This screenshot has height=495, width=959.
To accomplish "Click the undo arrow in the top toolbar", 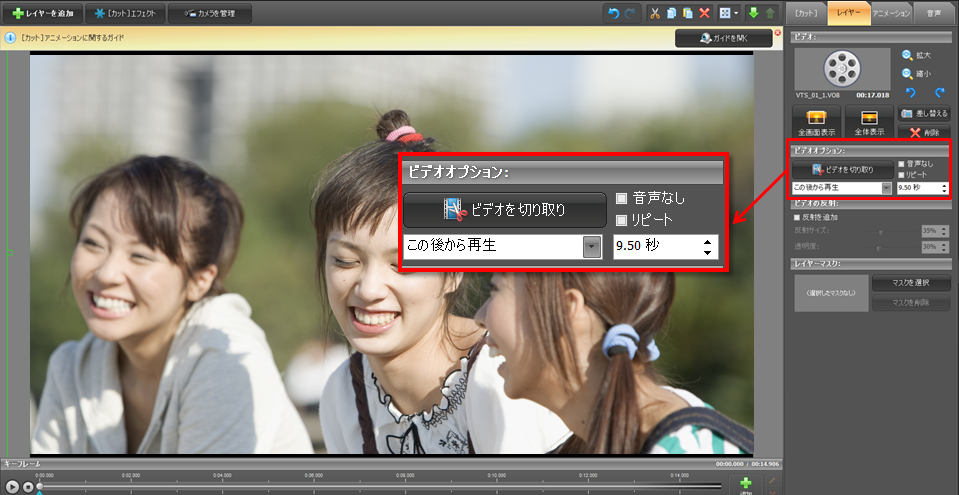I will [x=613, y=13].
